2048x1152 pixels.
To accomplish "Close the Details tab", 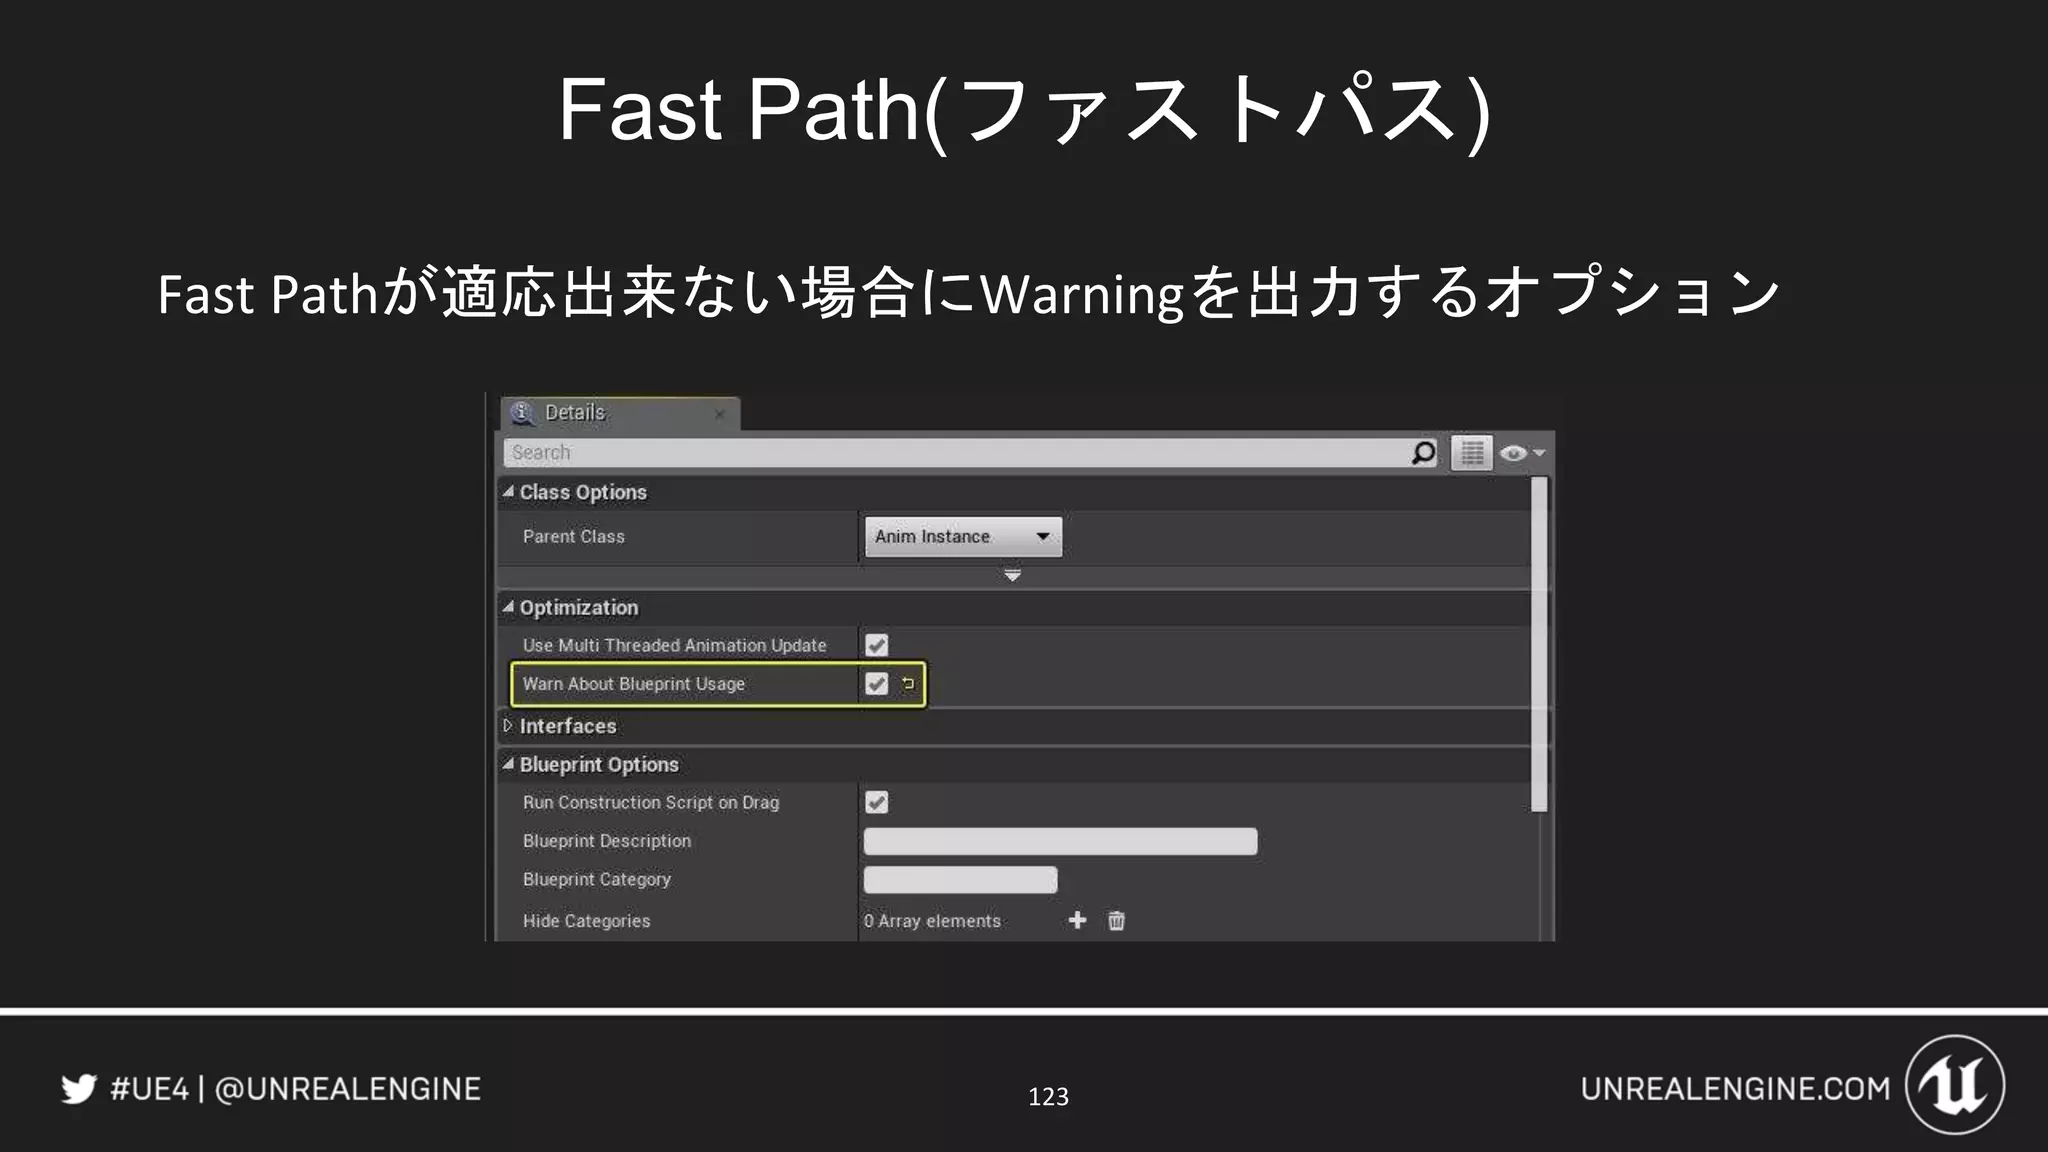I will click(x=719, y=414).
